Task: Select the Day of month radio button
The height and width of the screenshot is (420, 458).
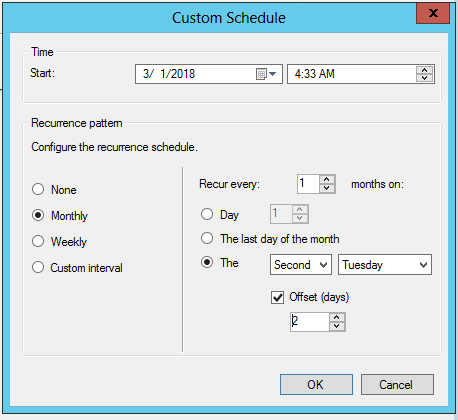Action: 207,214
